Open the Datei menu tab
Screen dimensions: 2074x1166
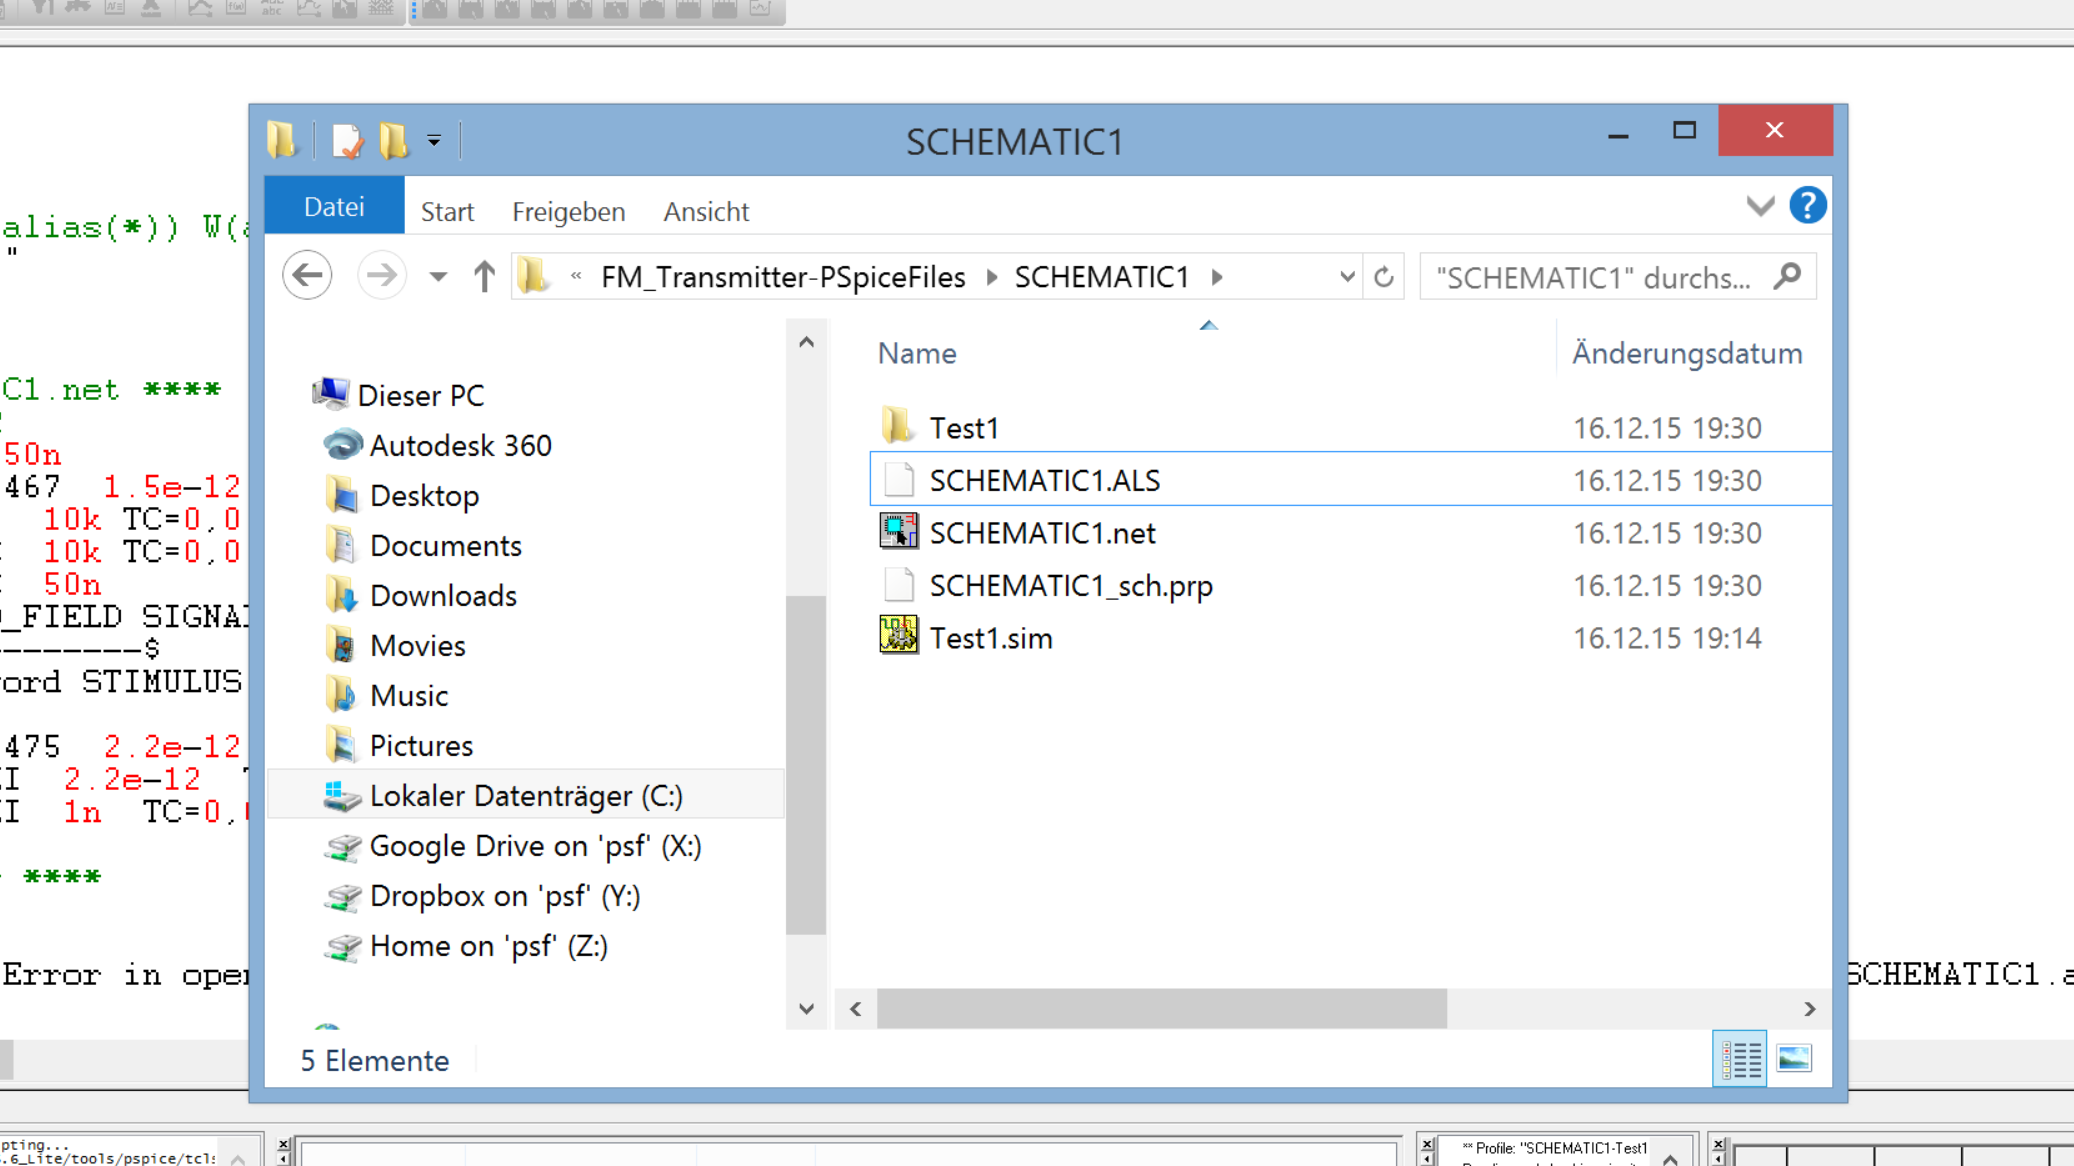point(334,207)
